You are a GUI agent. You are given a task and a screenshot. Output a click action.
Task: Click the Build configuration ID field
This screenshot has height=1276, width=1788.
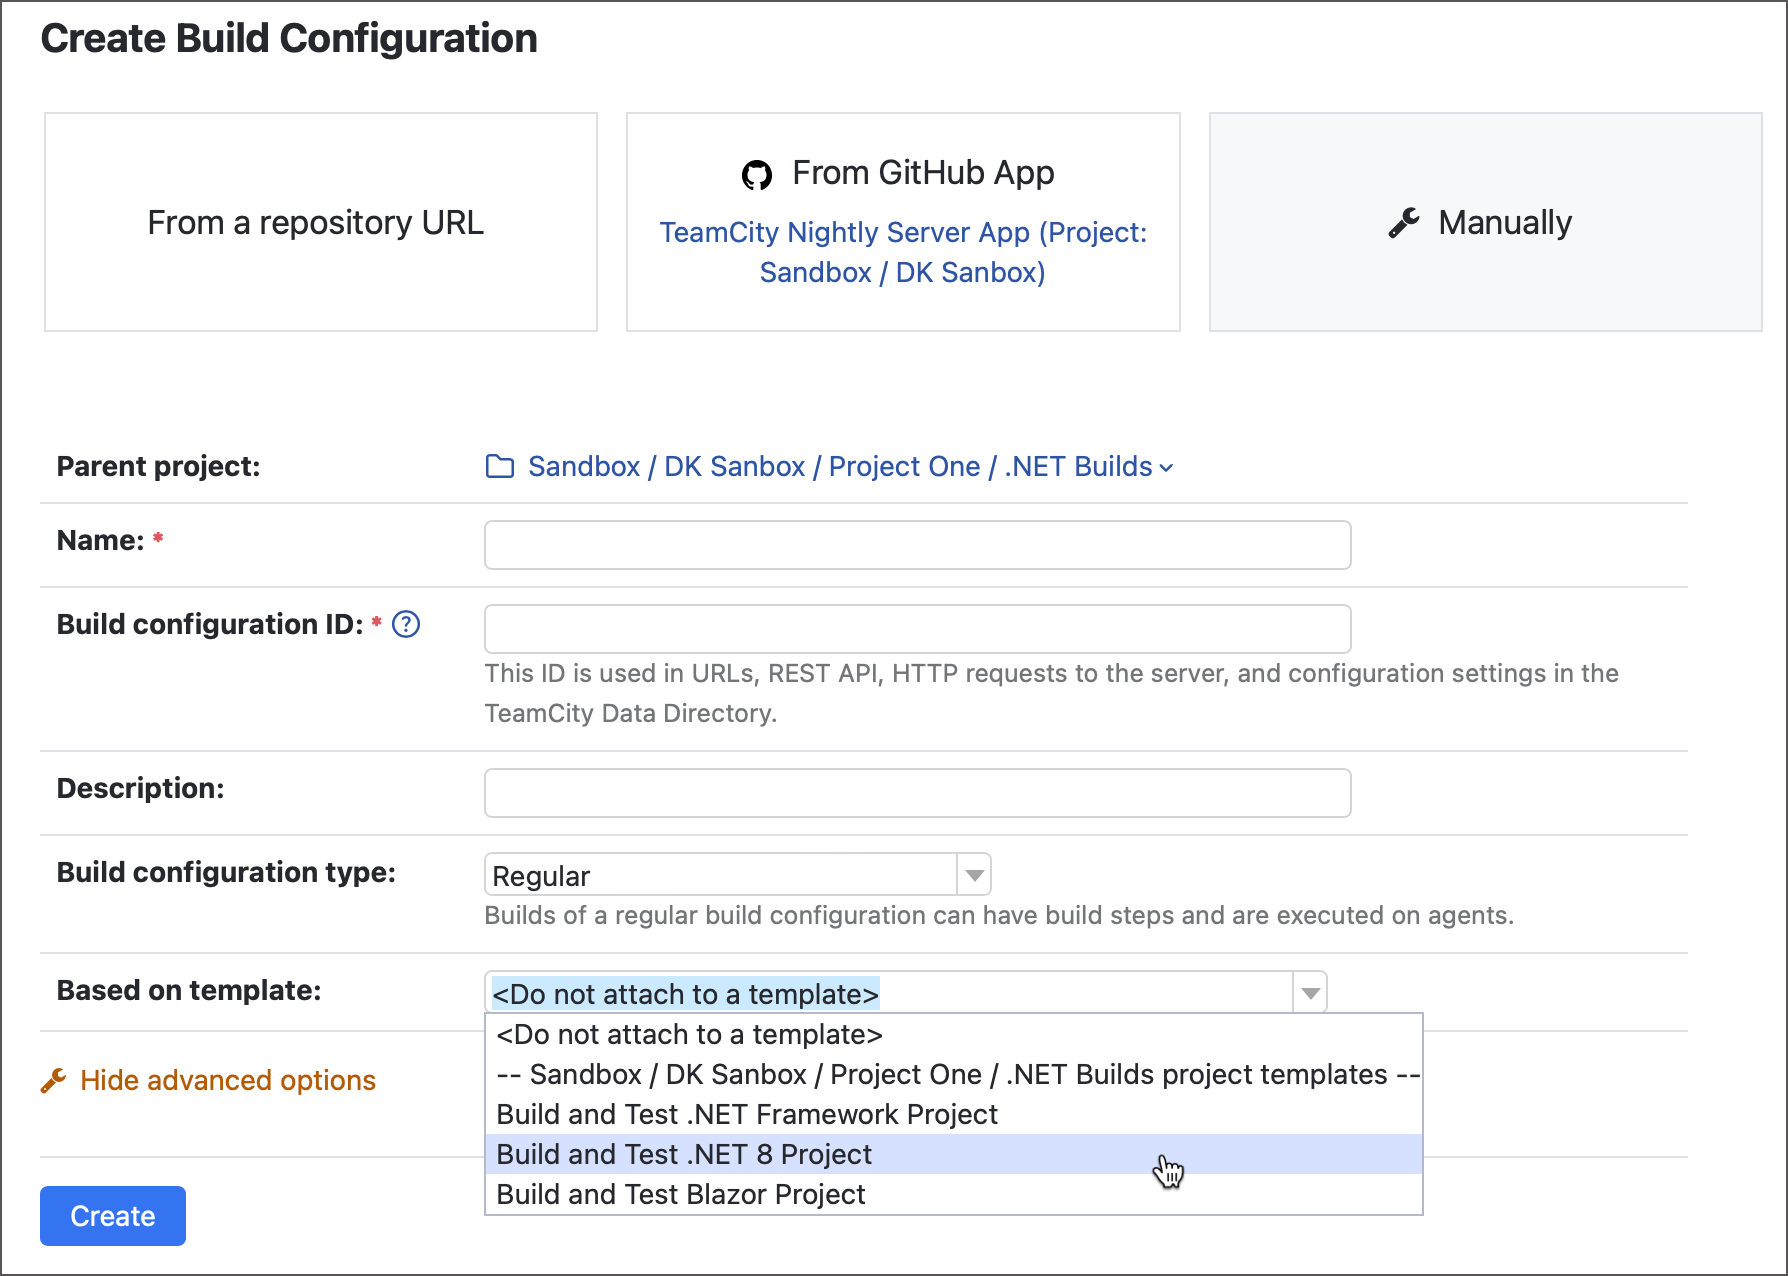(916, 629)
